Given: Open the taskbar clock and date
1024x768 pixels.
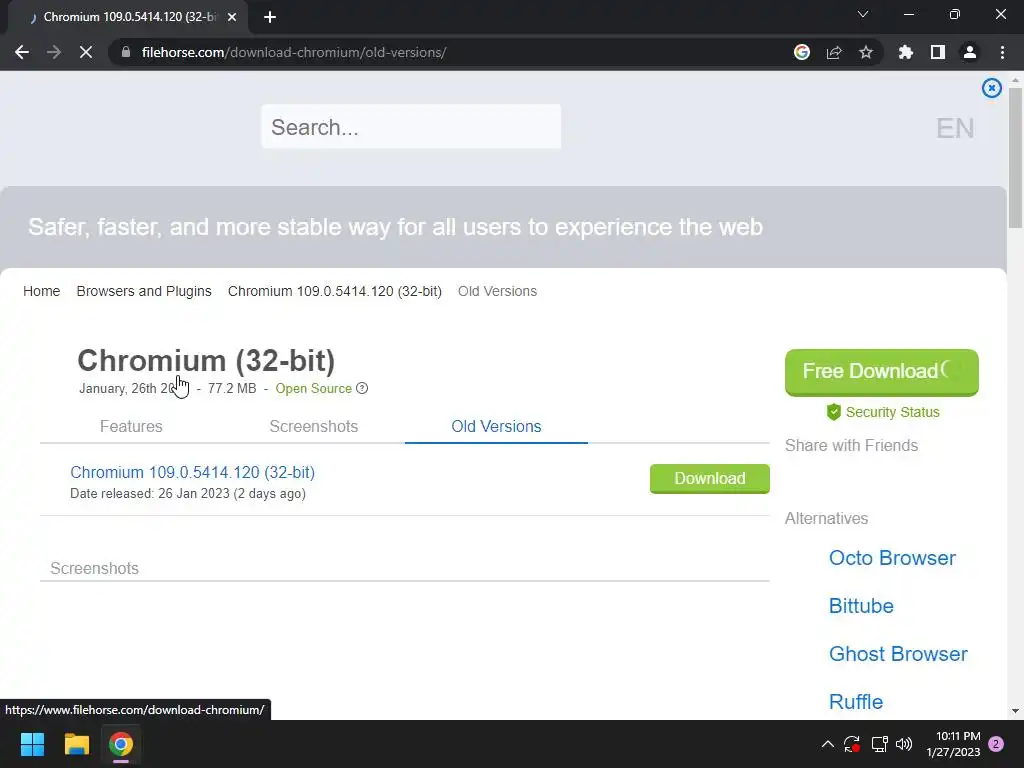Looking at the screenshot, I should click(953, 744).
